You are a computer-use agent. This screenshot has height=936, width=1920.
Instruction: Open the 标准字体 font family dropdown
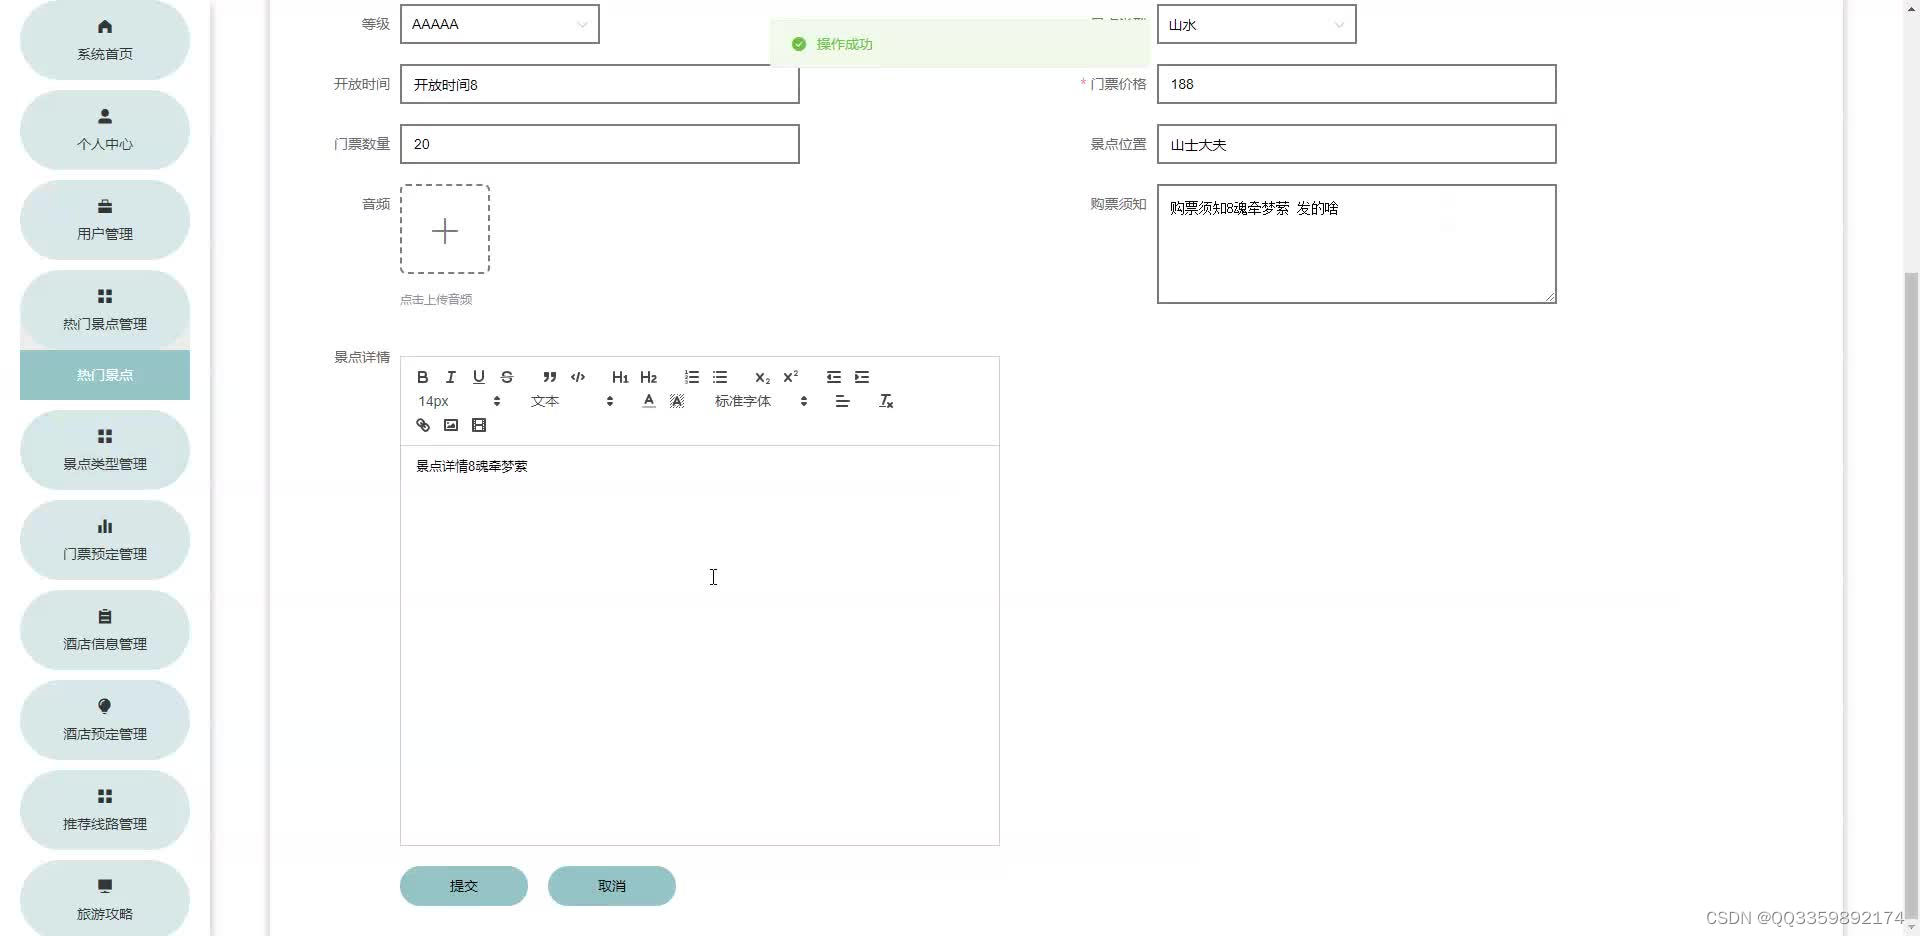click(760, 401)
